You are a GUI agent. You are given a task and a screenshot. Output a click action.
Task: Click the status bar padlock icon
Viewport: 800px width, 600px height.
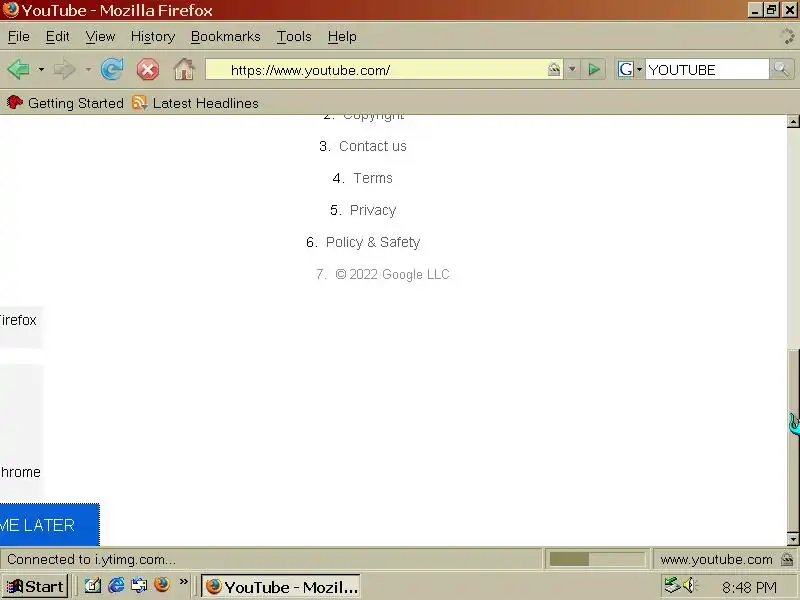tap(787, 559)
